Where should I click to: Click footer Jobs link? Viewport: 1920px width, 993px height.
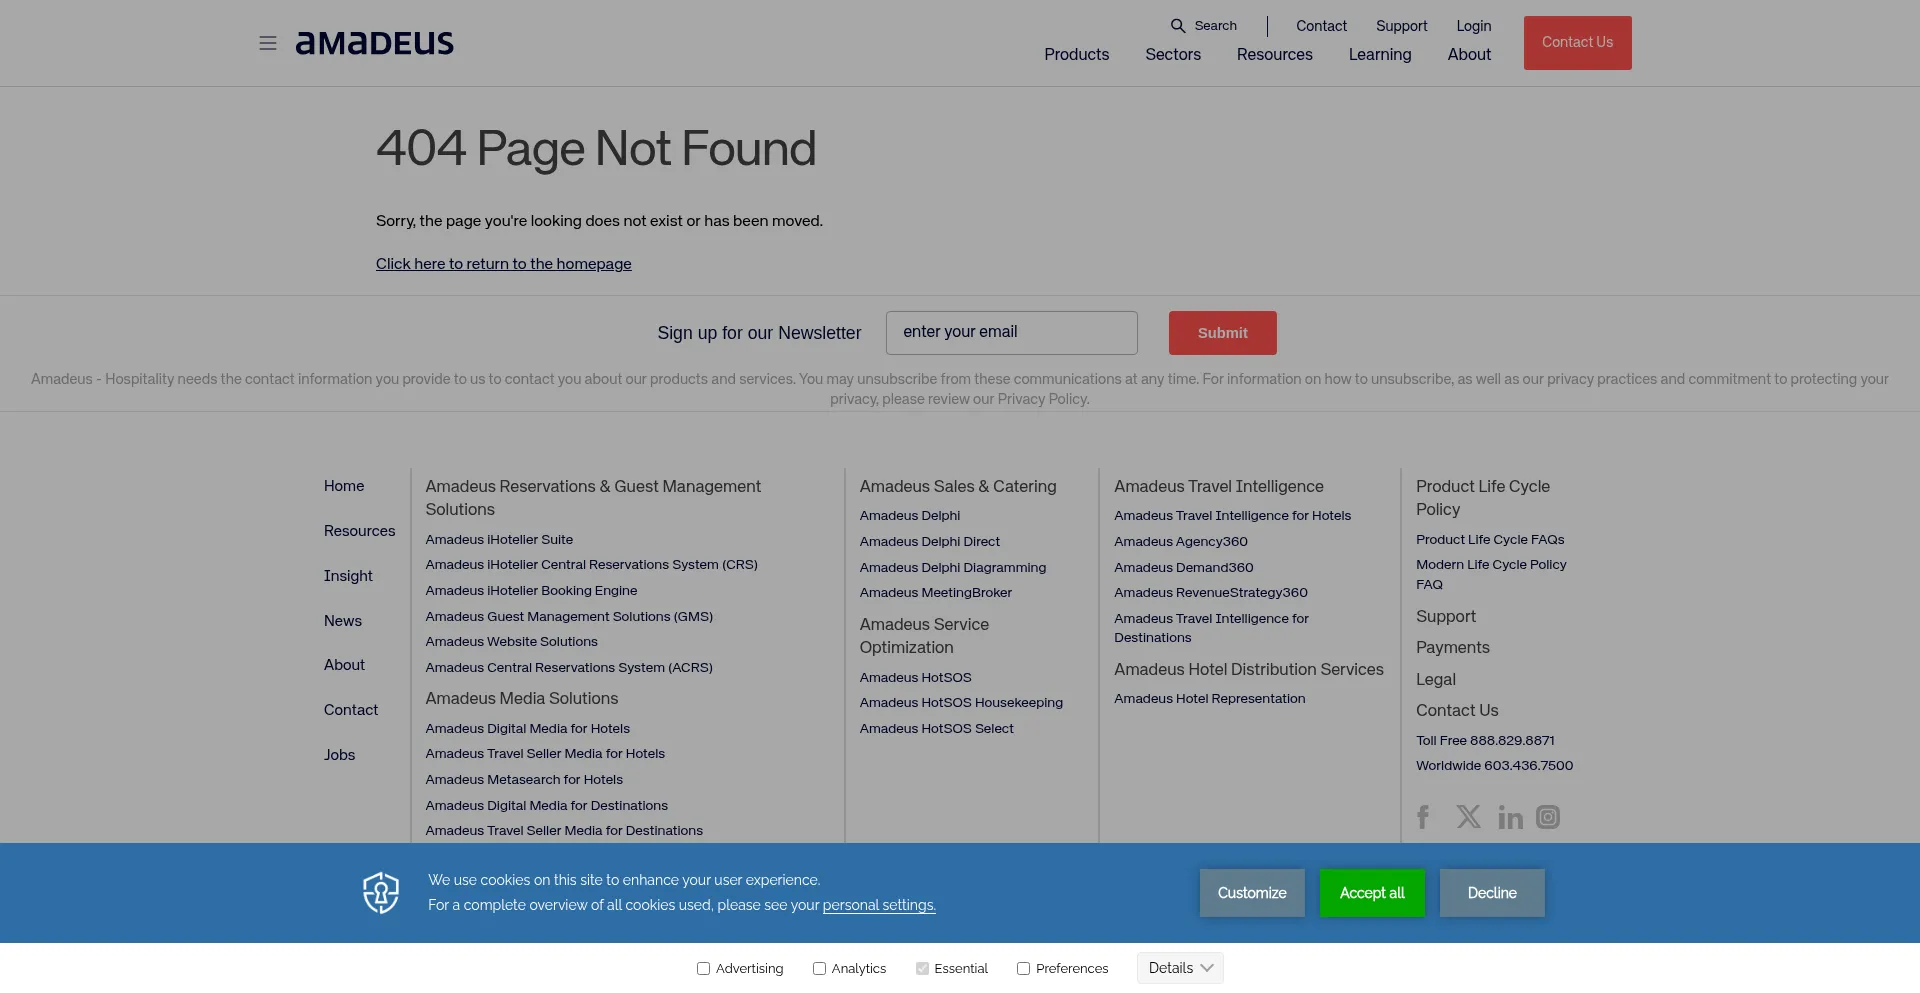[x=339, y=755]
